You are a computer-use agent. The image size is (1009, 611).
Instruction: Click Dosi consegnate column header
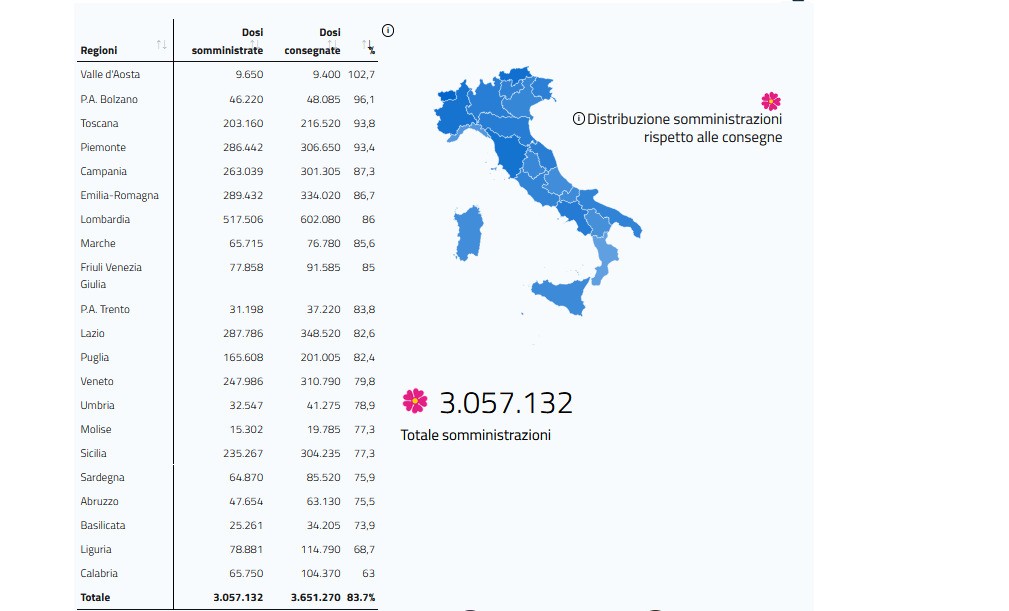click(312, 41)
